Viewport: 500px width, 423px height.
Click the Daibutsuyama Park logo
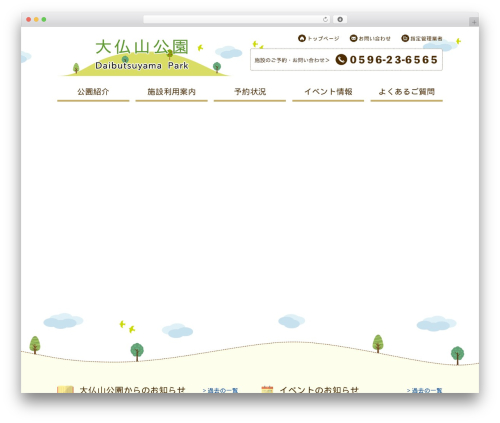145,57
